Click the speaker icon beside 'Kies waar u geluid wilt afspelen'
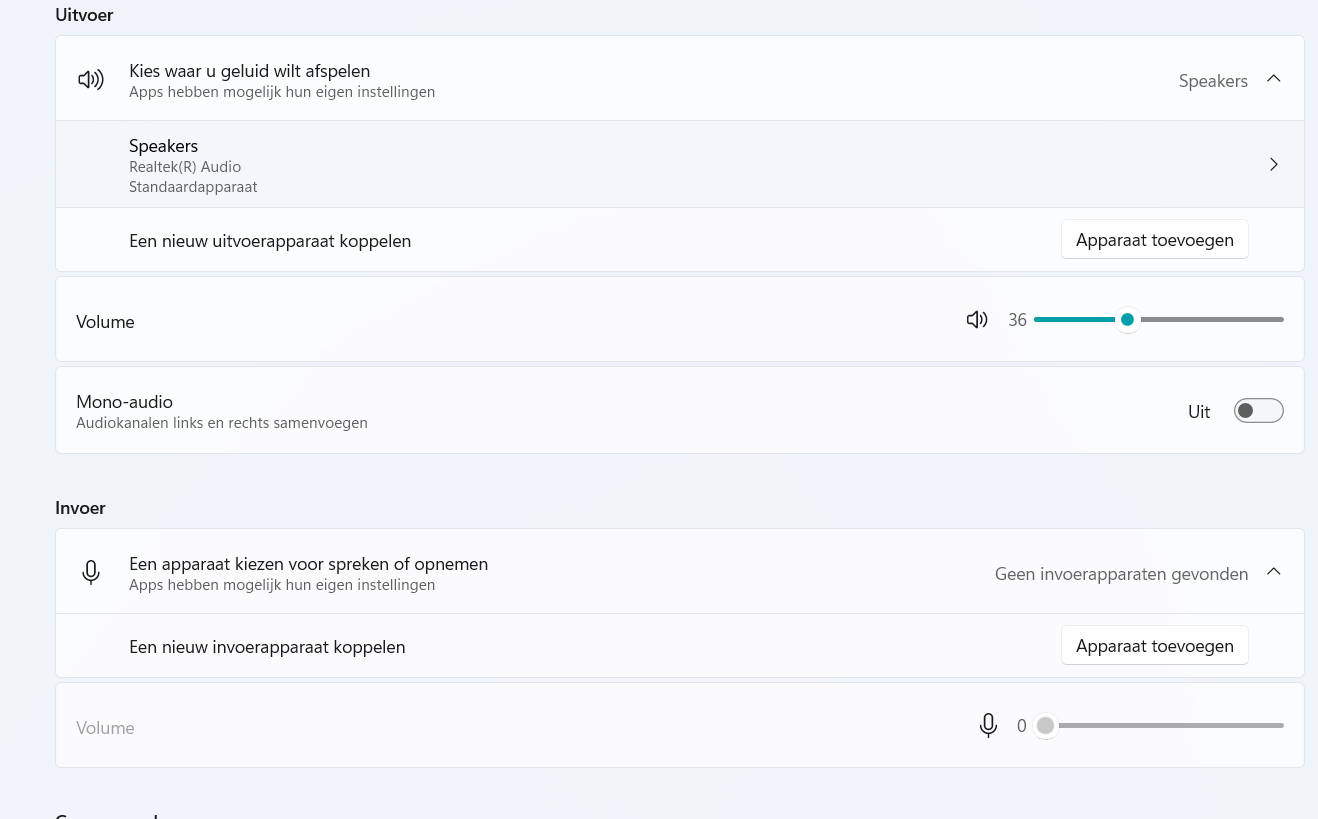Viewport: 1318px width, 819px height. 91,80
